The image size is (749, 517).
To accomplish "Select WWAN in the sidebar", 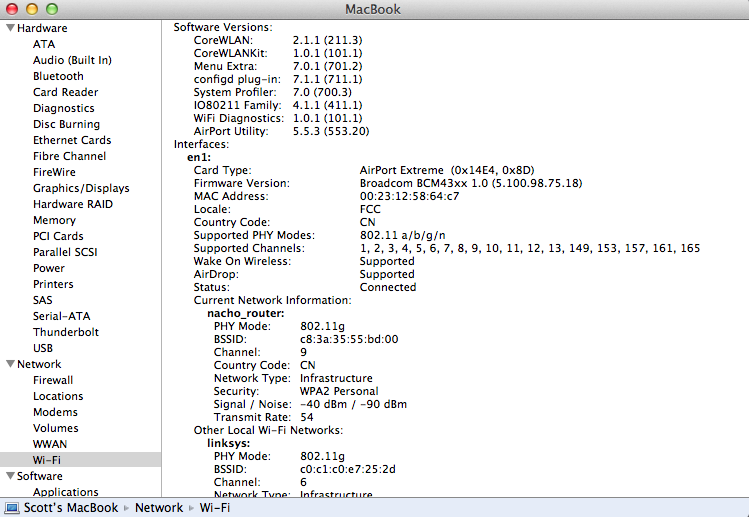I will click(50, 444).
